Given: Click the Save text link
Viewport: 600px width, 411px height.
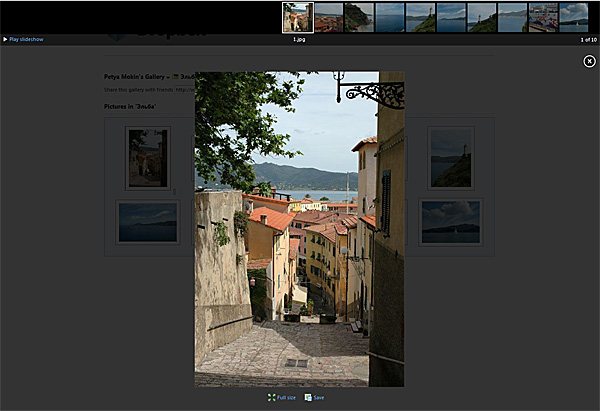Looking at the screenshot, I should [319, 397].
